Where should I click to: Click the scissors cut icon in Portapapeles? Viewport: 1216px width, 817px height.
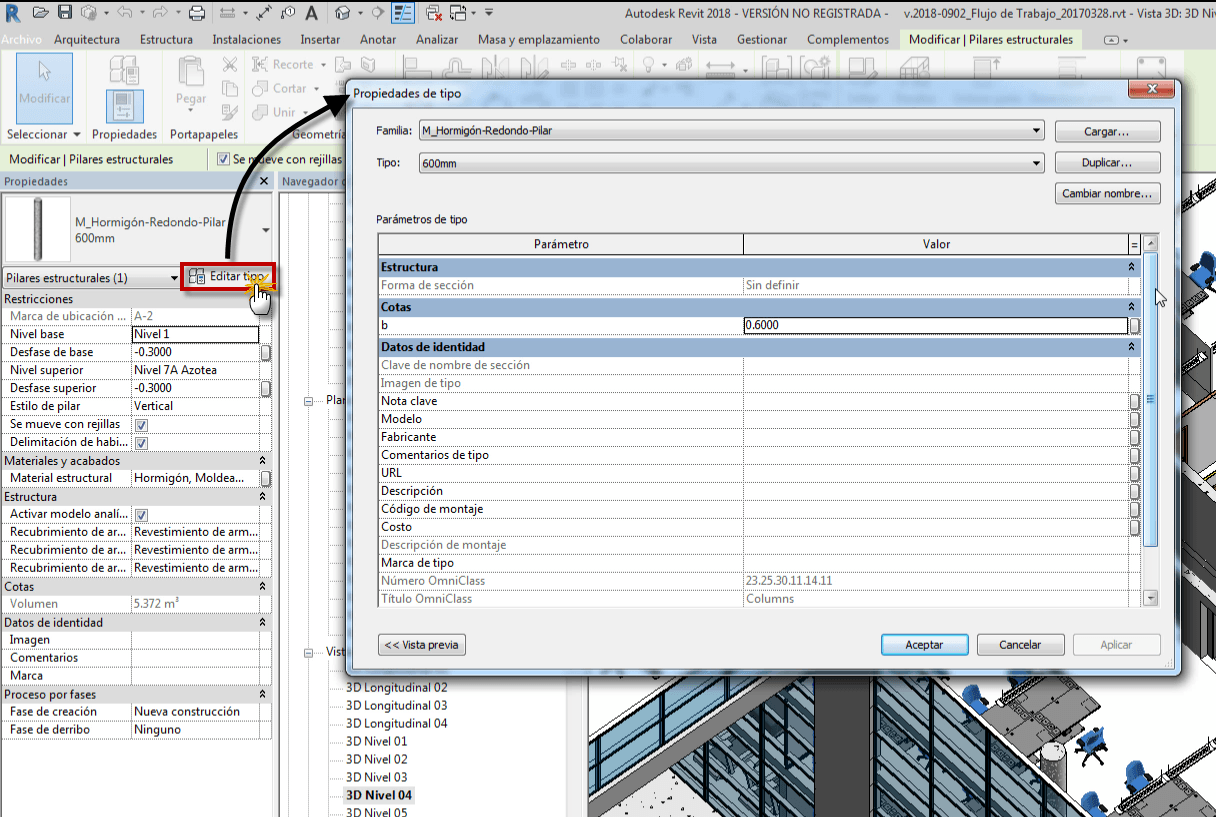[x=230, y=65]
